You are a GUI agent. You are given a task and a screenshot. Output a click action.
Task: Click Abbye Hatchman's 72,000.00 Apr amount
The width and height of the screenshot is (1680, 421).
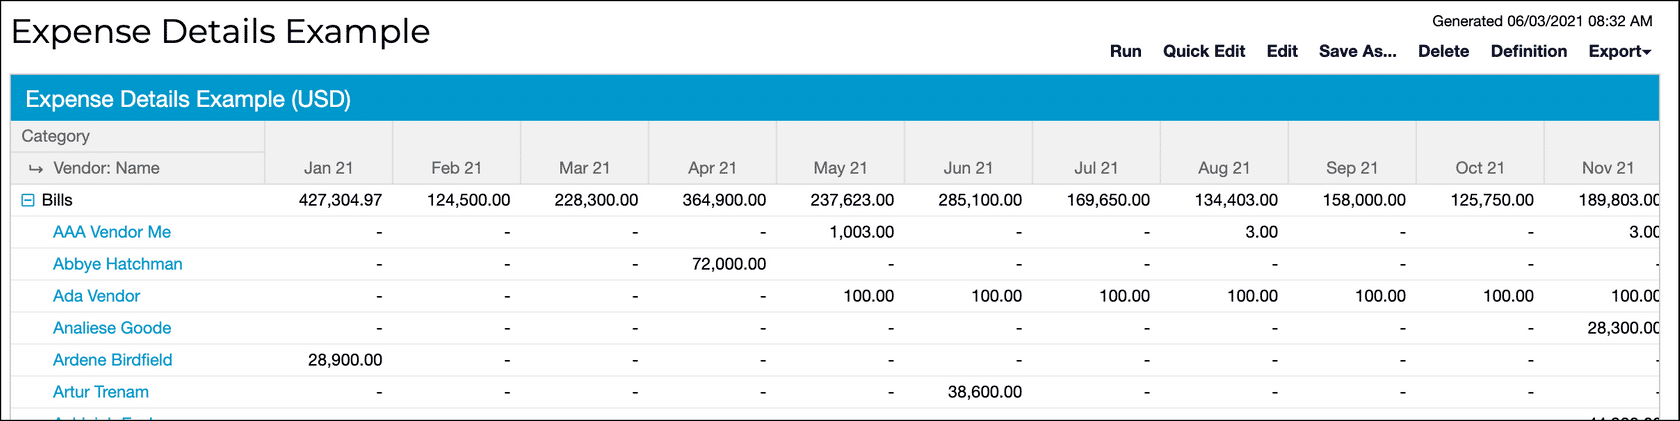click(729, 264)
